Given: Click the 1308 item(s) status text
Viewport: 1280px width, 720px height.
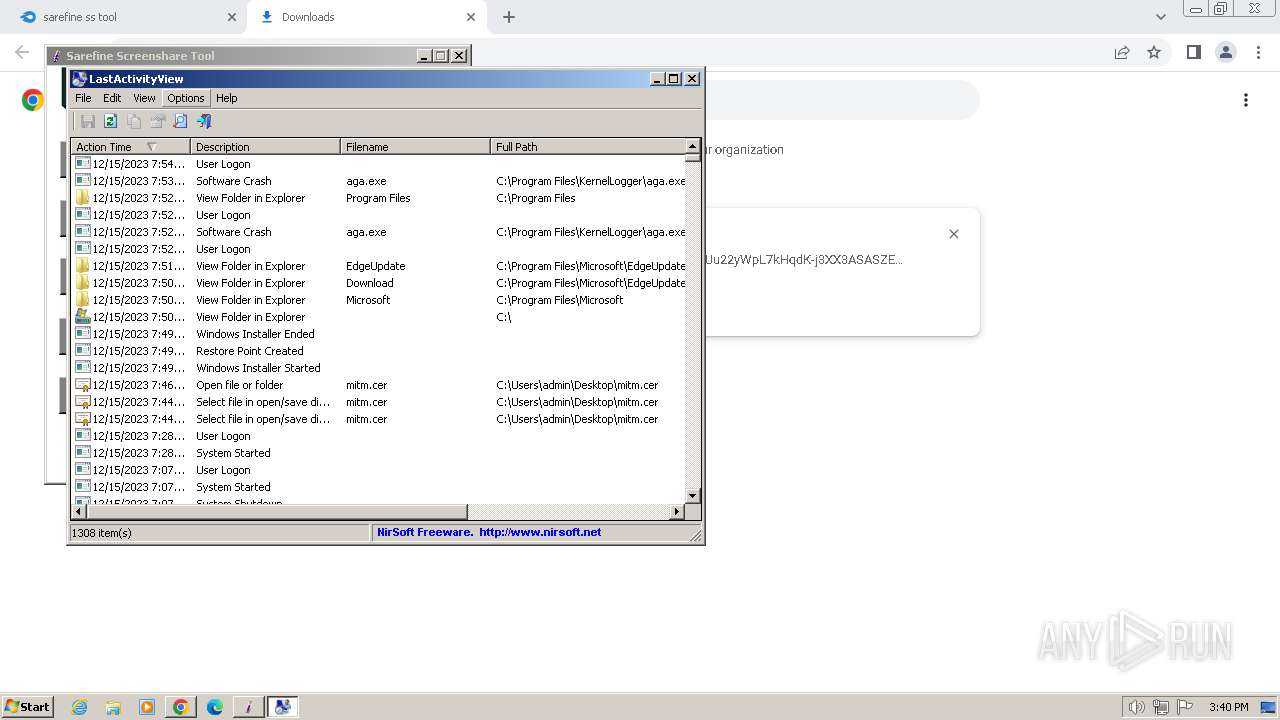Looking at the screenshot, I should 102,533.
